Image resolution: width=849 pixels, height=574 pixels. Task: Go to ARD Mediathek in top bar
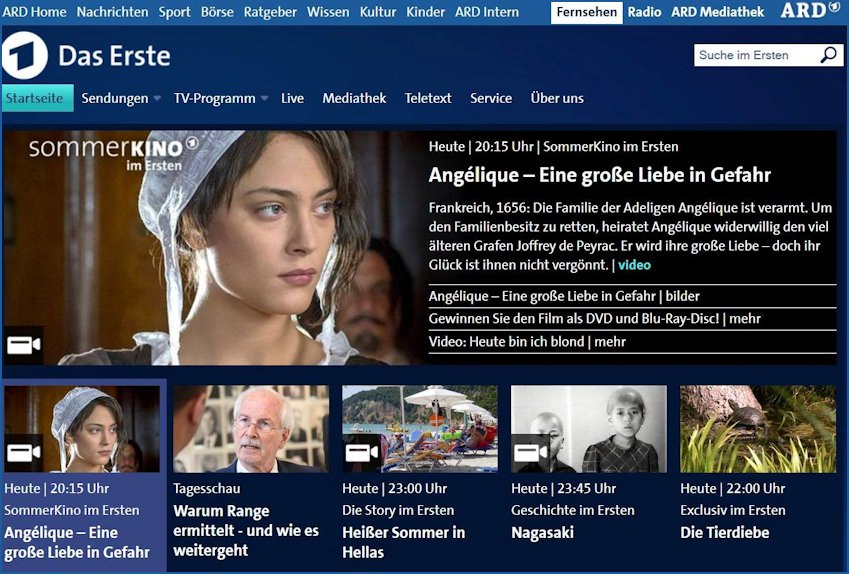(x=717, y=12)
